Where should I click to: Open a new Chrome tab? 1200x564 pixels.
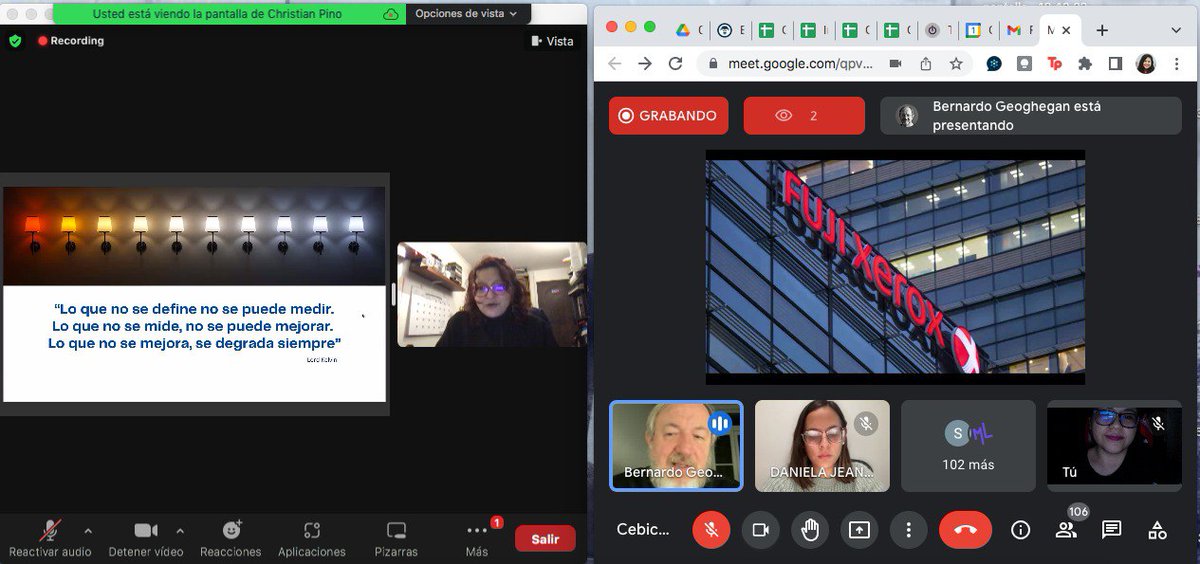[1102, 30]
